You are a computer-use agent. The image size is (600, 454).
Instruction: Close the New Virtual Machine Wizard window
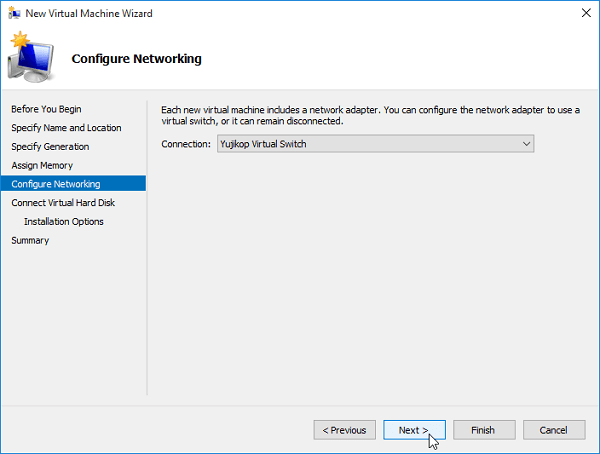coord(586,13)
